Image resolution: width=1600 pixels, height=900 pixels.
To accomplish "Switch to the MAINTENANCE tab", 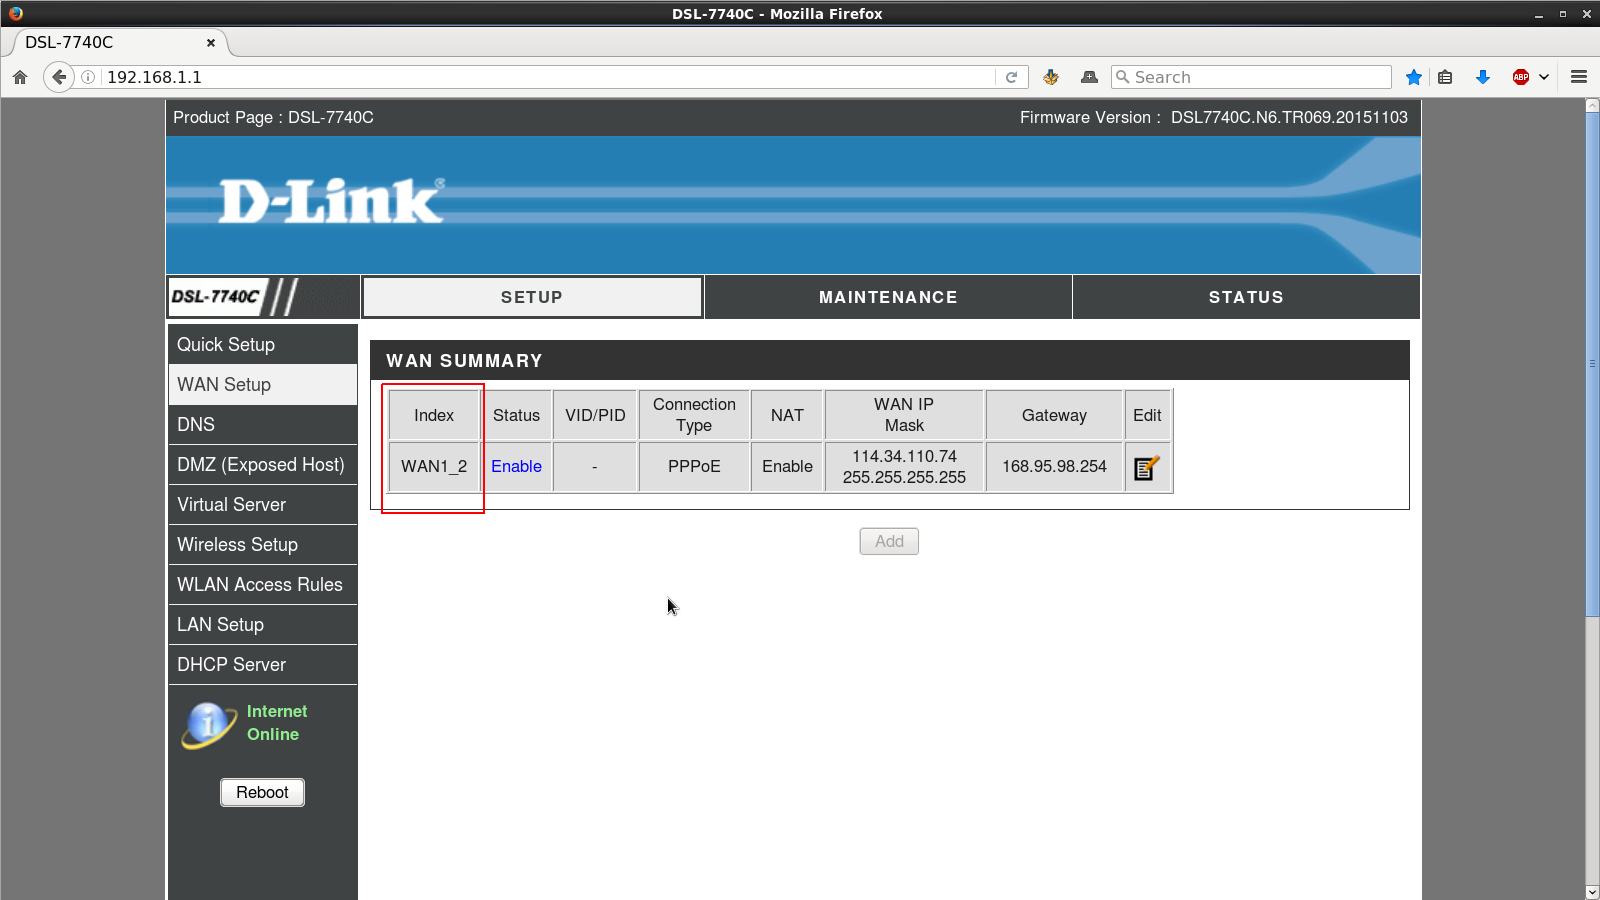I will [888, 297].
